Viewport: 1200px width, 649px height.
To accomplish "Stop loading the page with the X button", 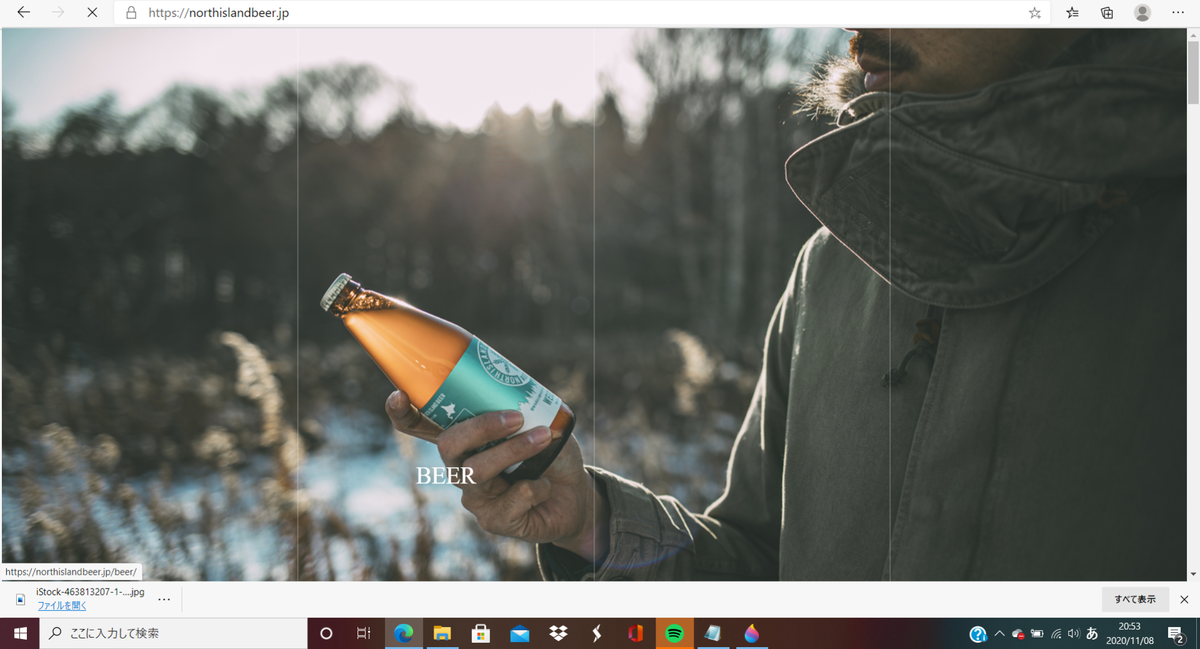I will [92, 13].
